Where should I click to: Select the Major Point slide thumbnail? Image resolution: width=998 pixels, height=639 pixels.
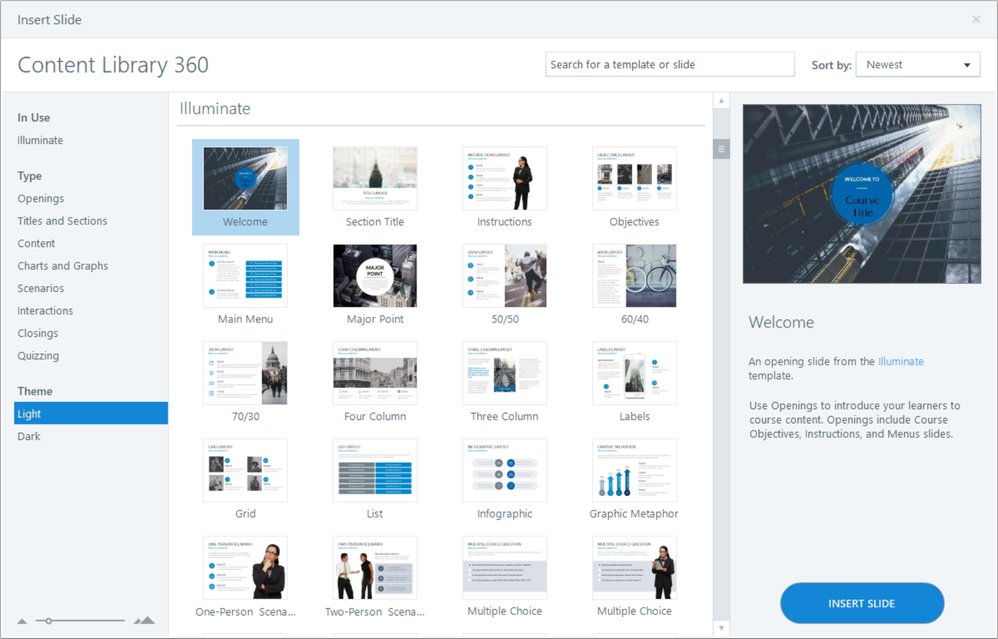375,276
